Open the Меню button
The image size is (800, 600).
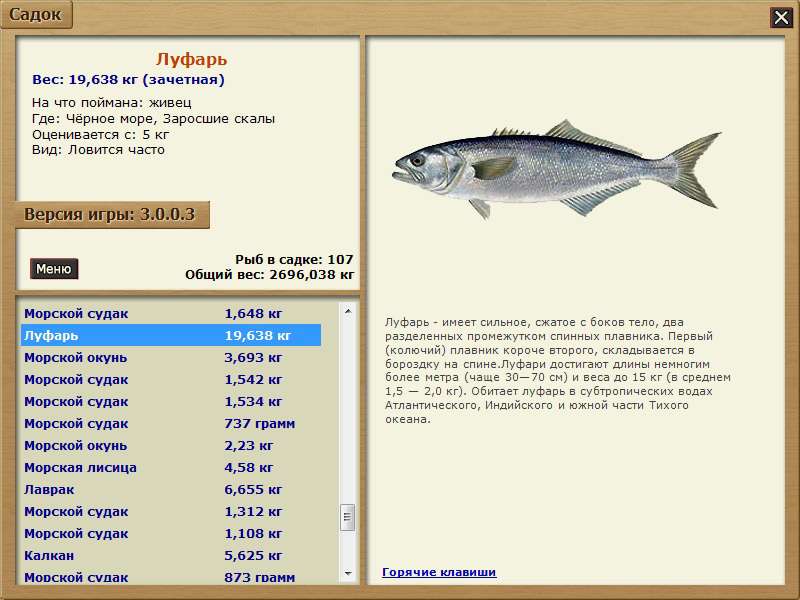coord(54,269)
